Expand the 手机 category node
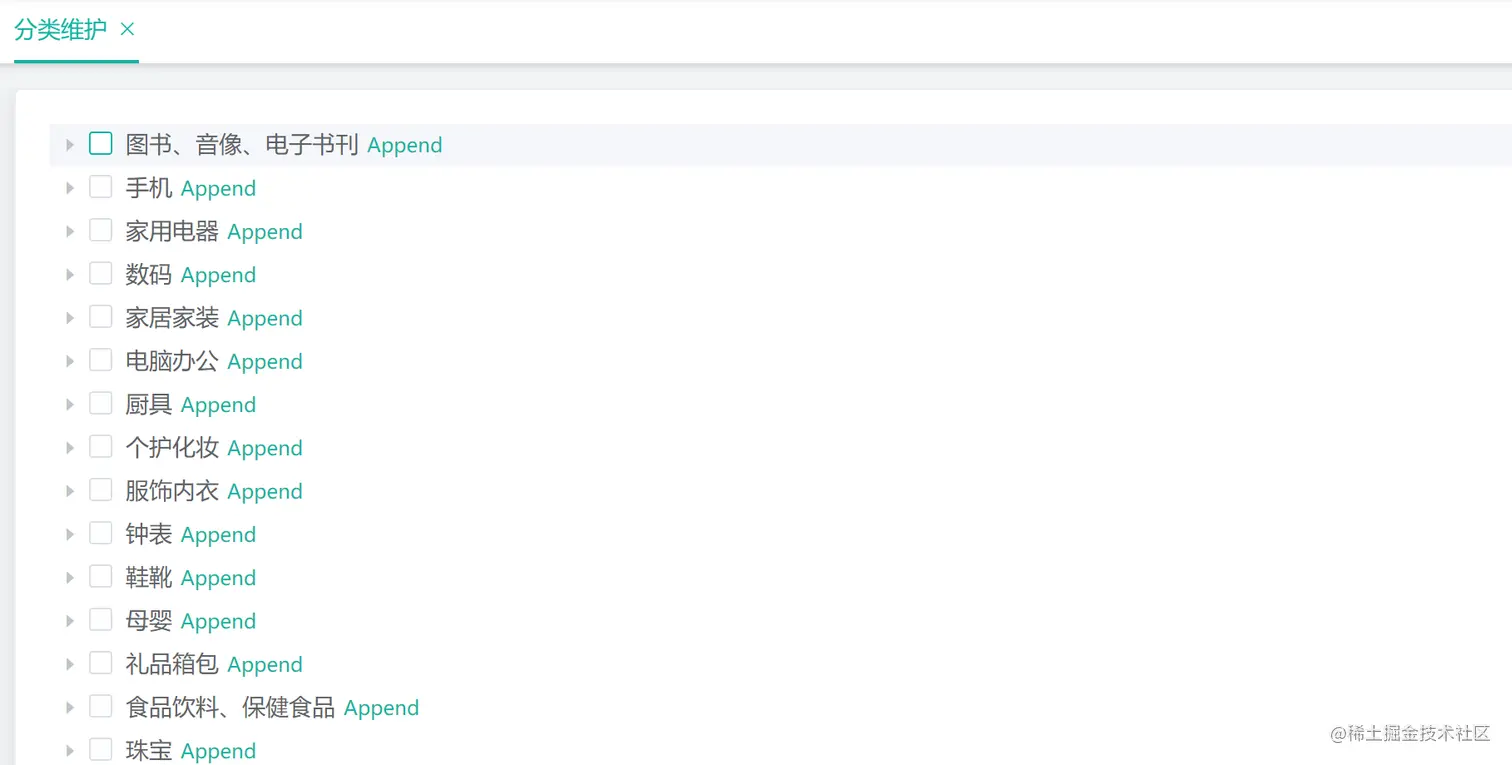This screenshot has width=1512, height=765. pos(70,188)
